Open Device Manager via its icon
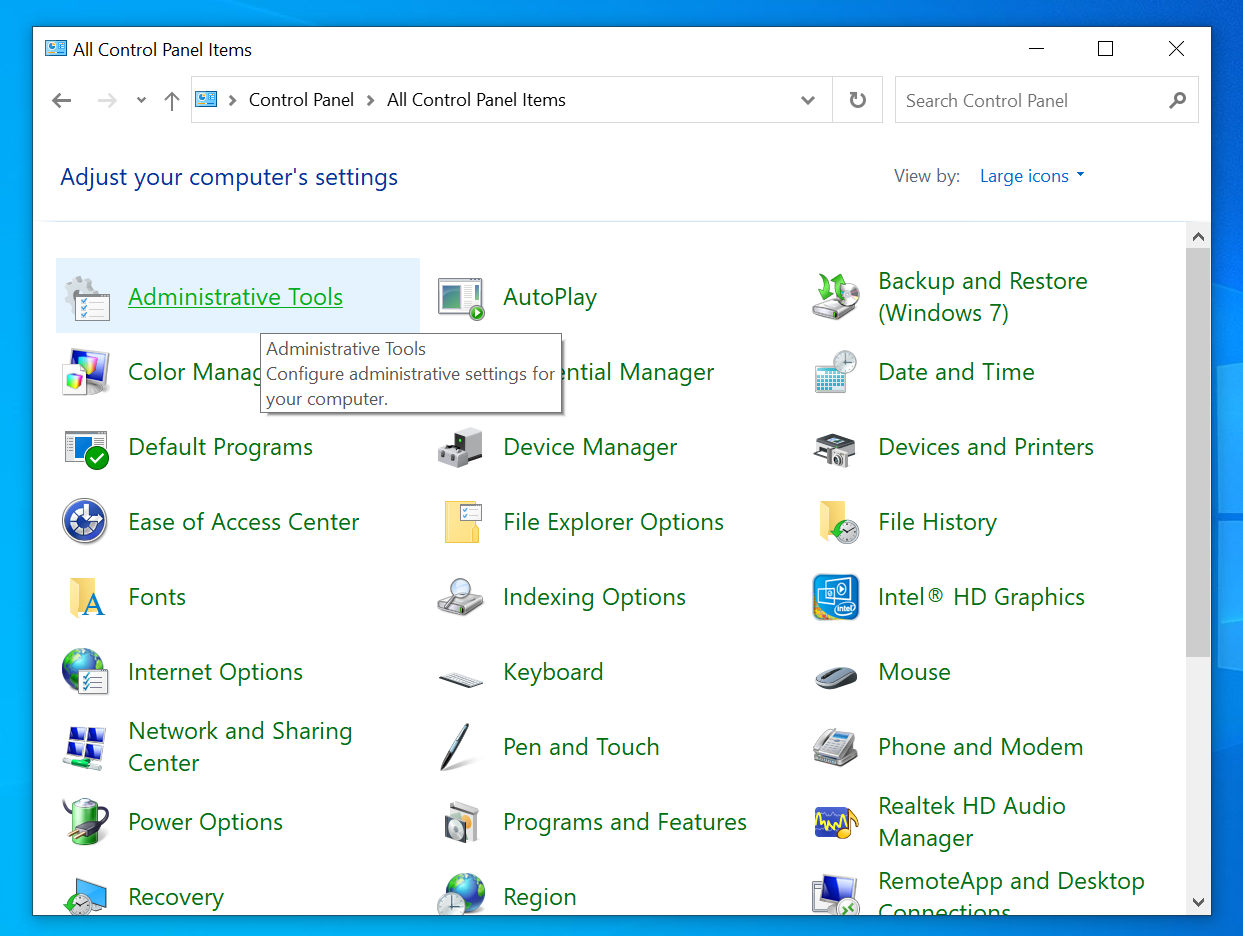 [459, 447]
